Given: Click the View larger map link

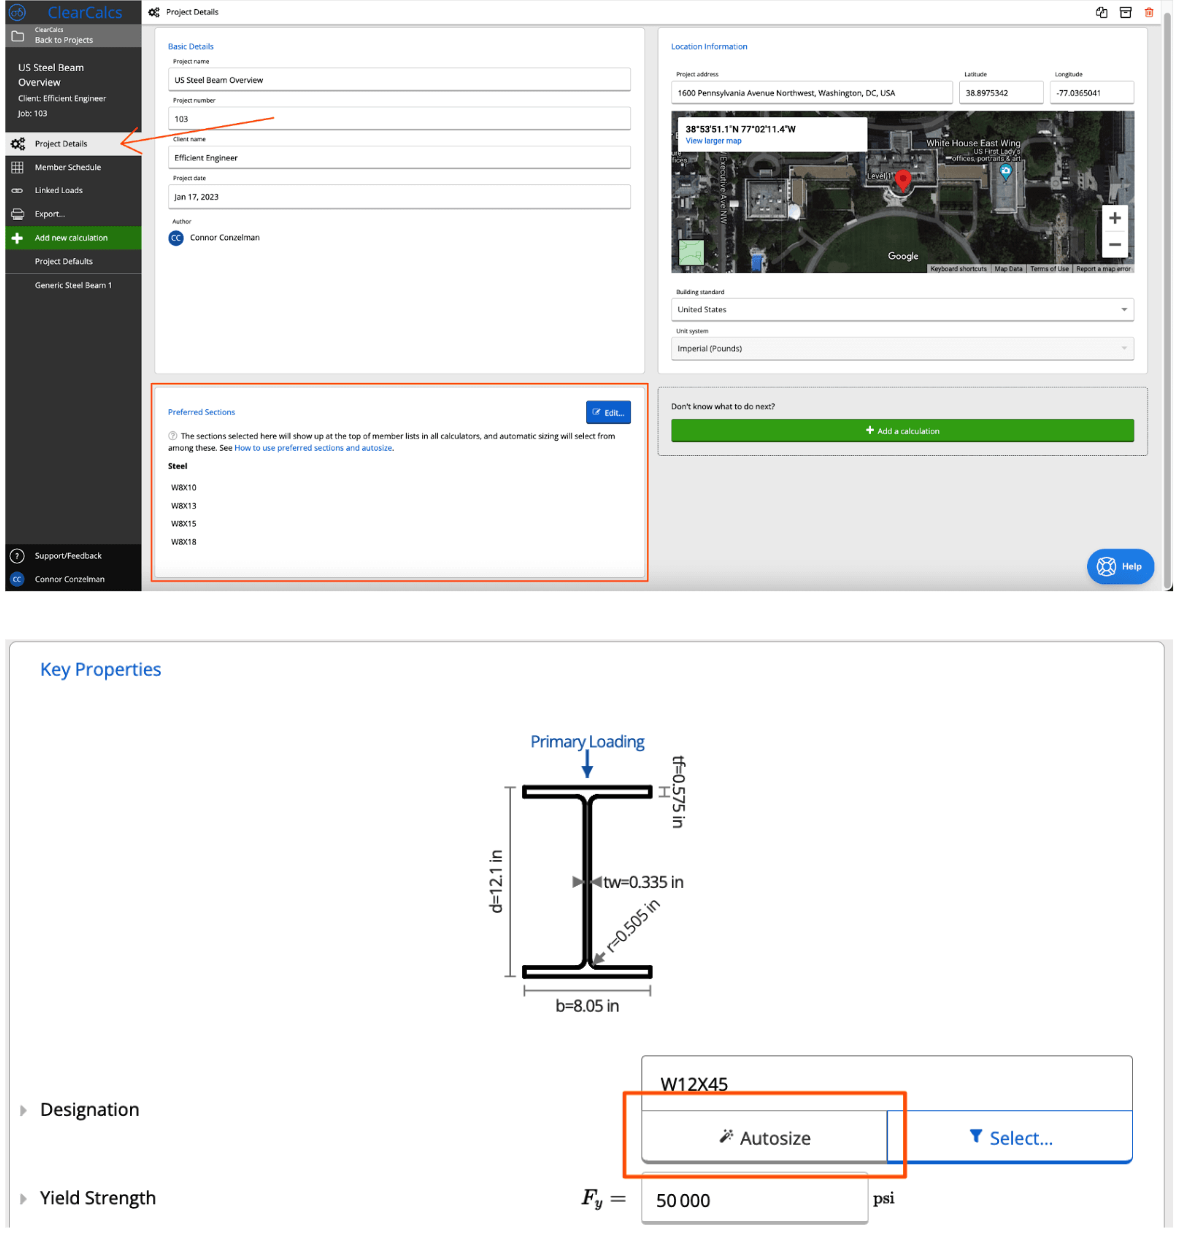Looking at the screenshot, I should [x=713, y=141].
